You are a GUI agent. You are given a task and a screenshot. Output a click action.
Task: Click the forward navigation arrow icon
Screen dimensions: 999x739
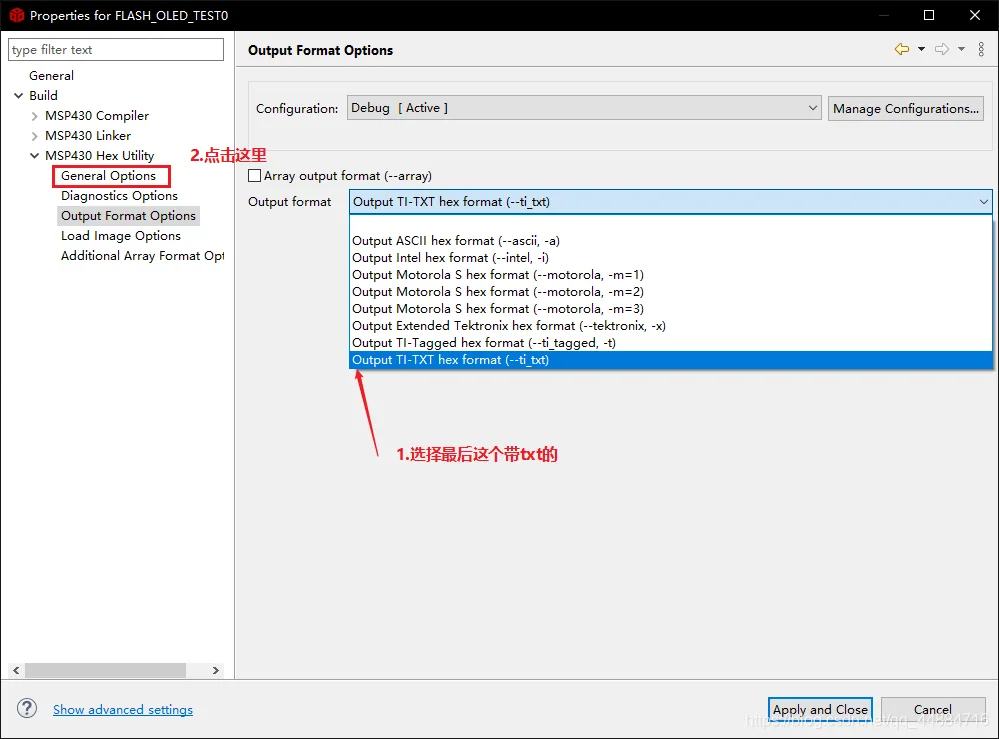point(942,49)
